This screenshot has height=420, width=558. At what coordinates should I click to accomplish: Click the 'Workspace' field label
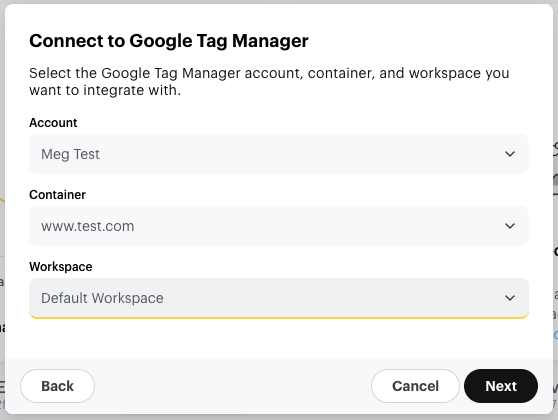click(x=60, y=267)
